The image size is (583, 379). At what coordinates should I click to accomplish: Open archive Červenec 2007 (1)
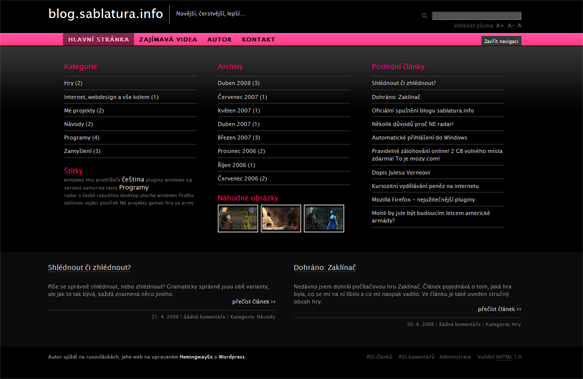tap(242, 97)
